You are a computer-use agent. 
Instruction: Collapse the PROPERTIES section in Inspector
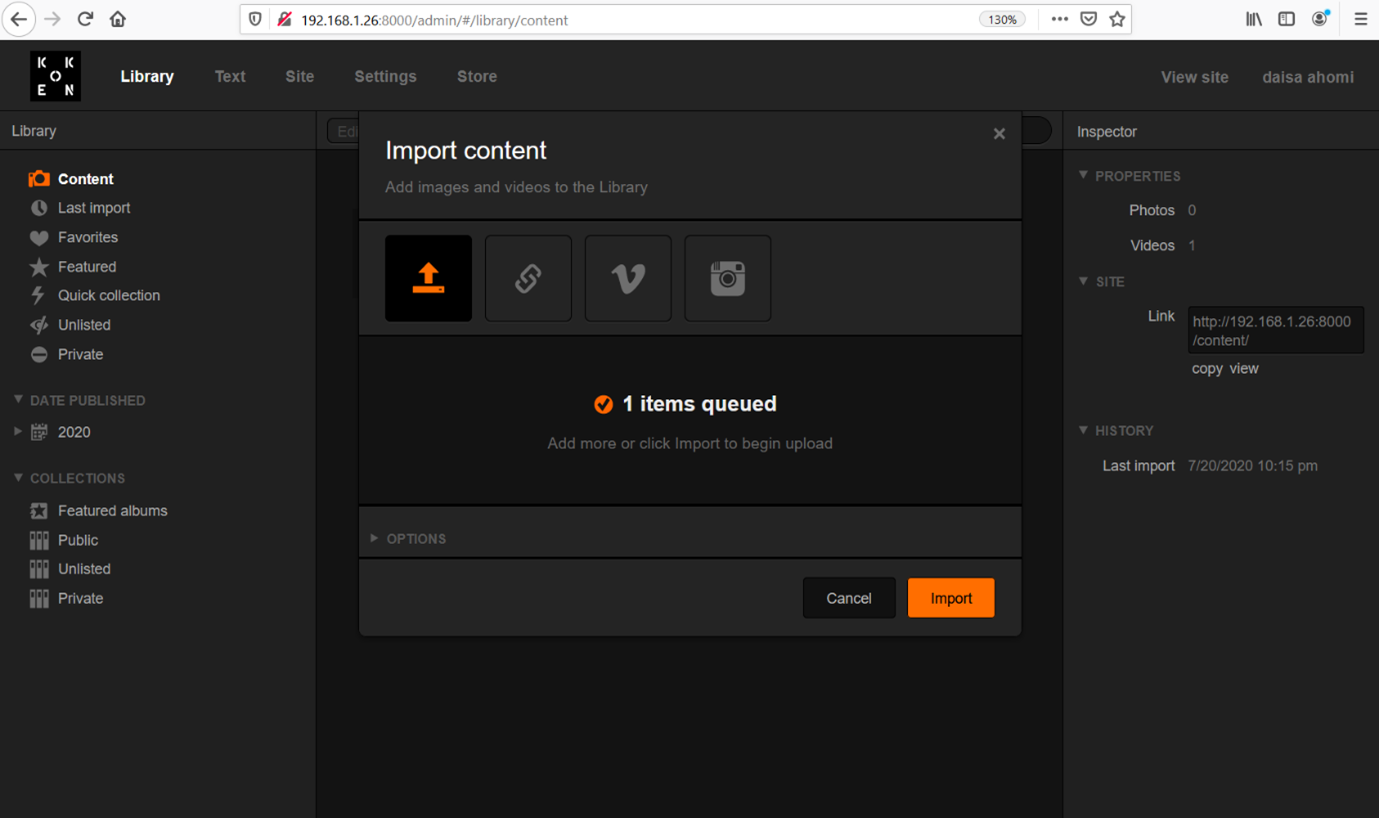click(1083, 175)
